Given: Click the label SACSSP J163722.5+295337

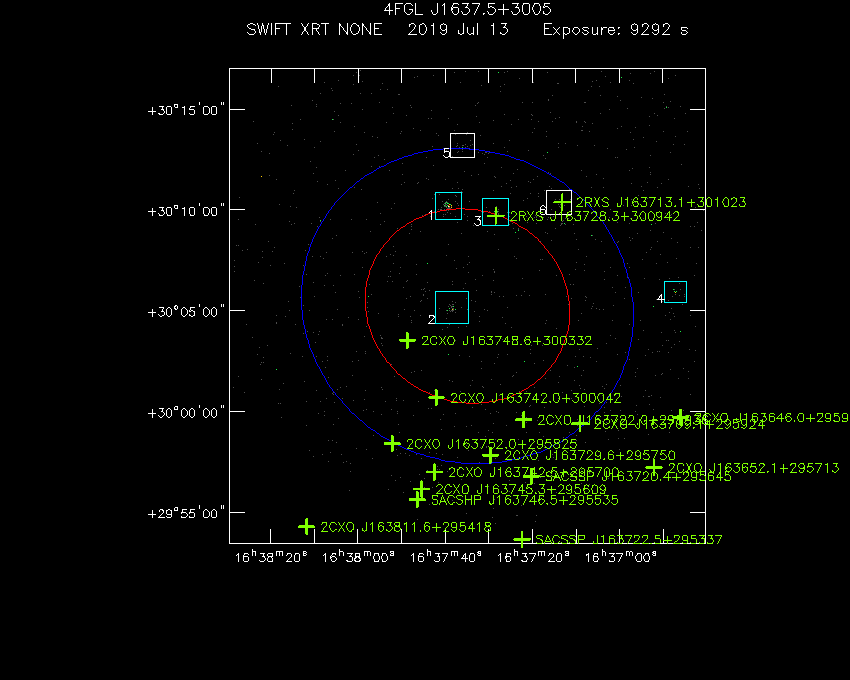Looking at the screenshot, I should click(629, 540).
